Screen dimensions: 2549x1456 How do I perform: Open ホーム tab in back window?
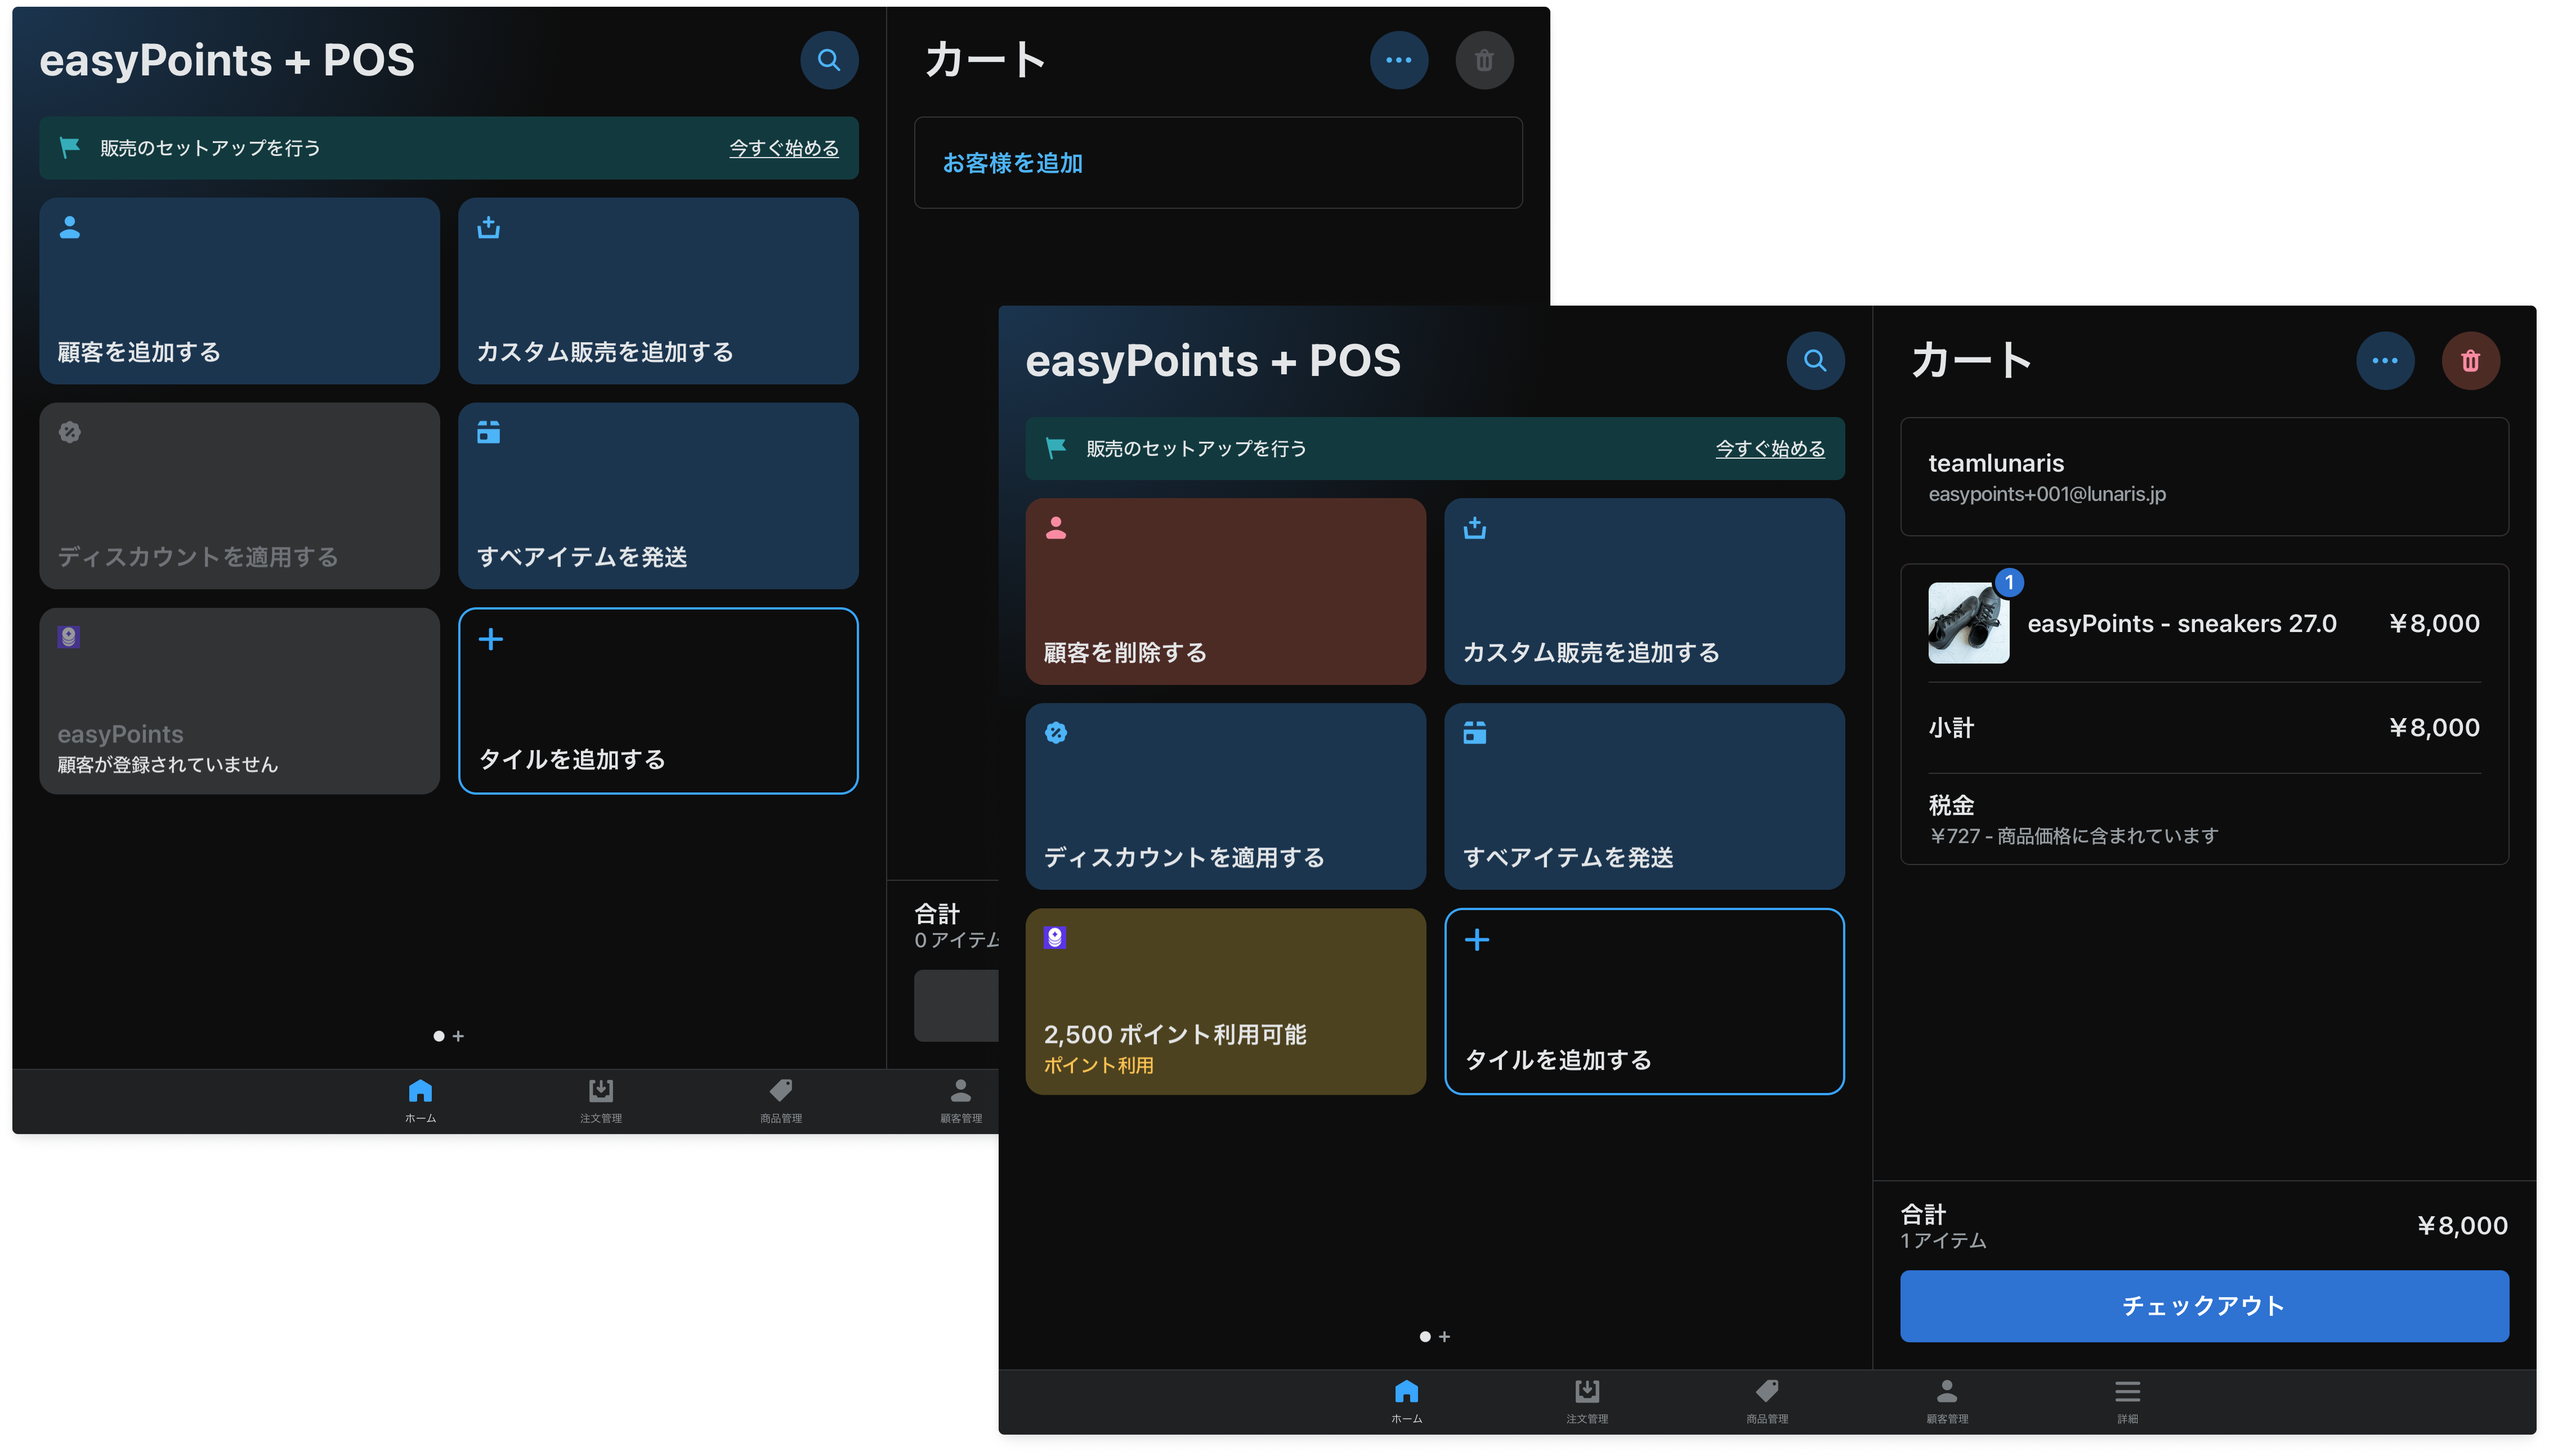pos(420,1101)
